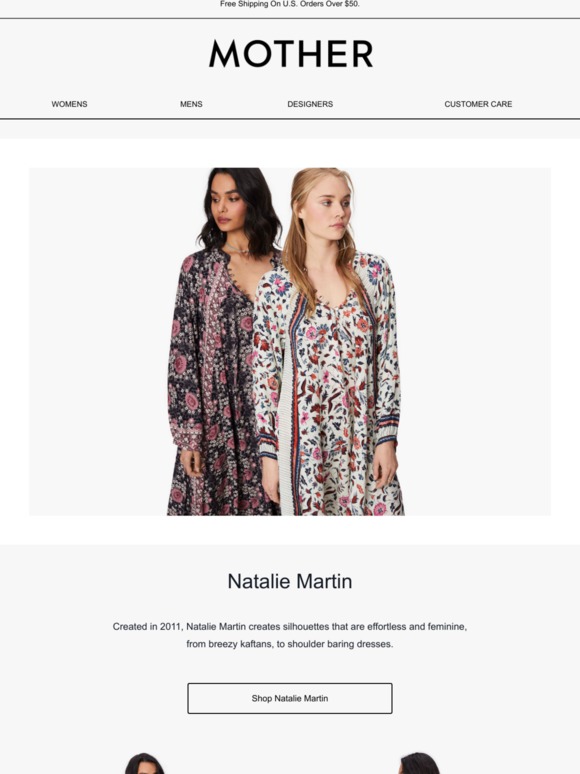Click the 'Created in 2011' description line
This screenshot has width=580, height=774.
click(x=290, y=626)
